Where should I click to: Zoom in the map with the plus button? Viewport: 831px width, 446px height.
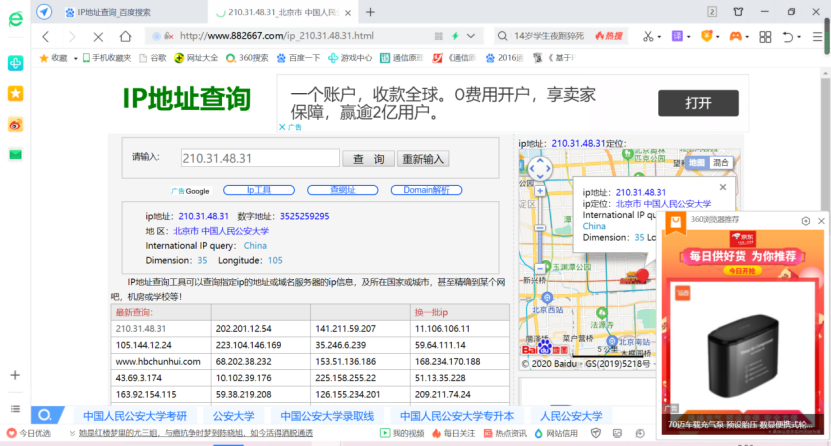(x=540, y=191)
